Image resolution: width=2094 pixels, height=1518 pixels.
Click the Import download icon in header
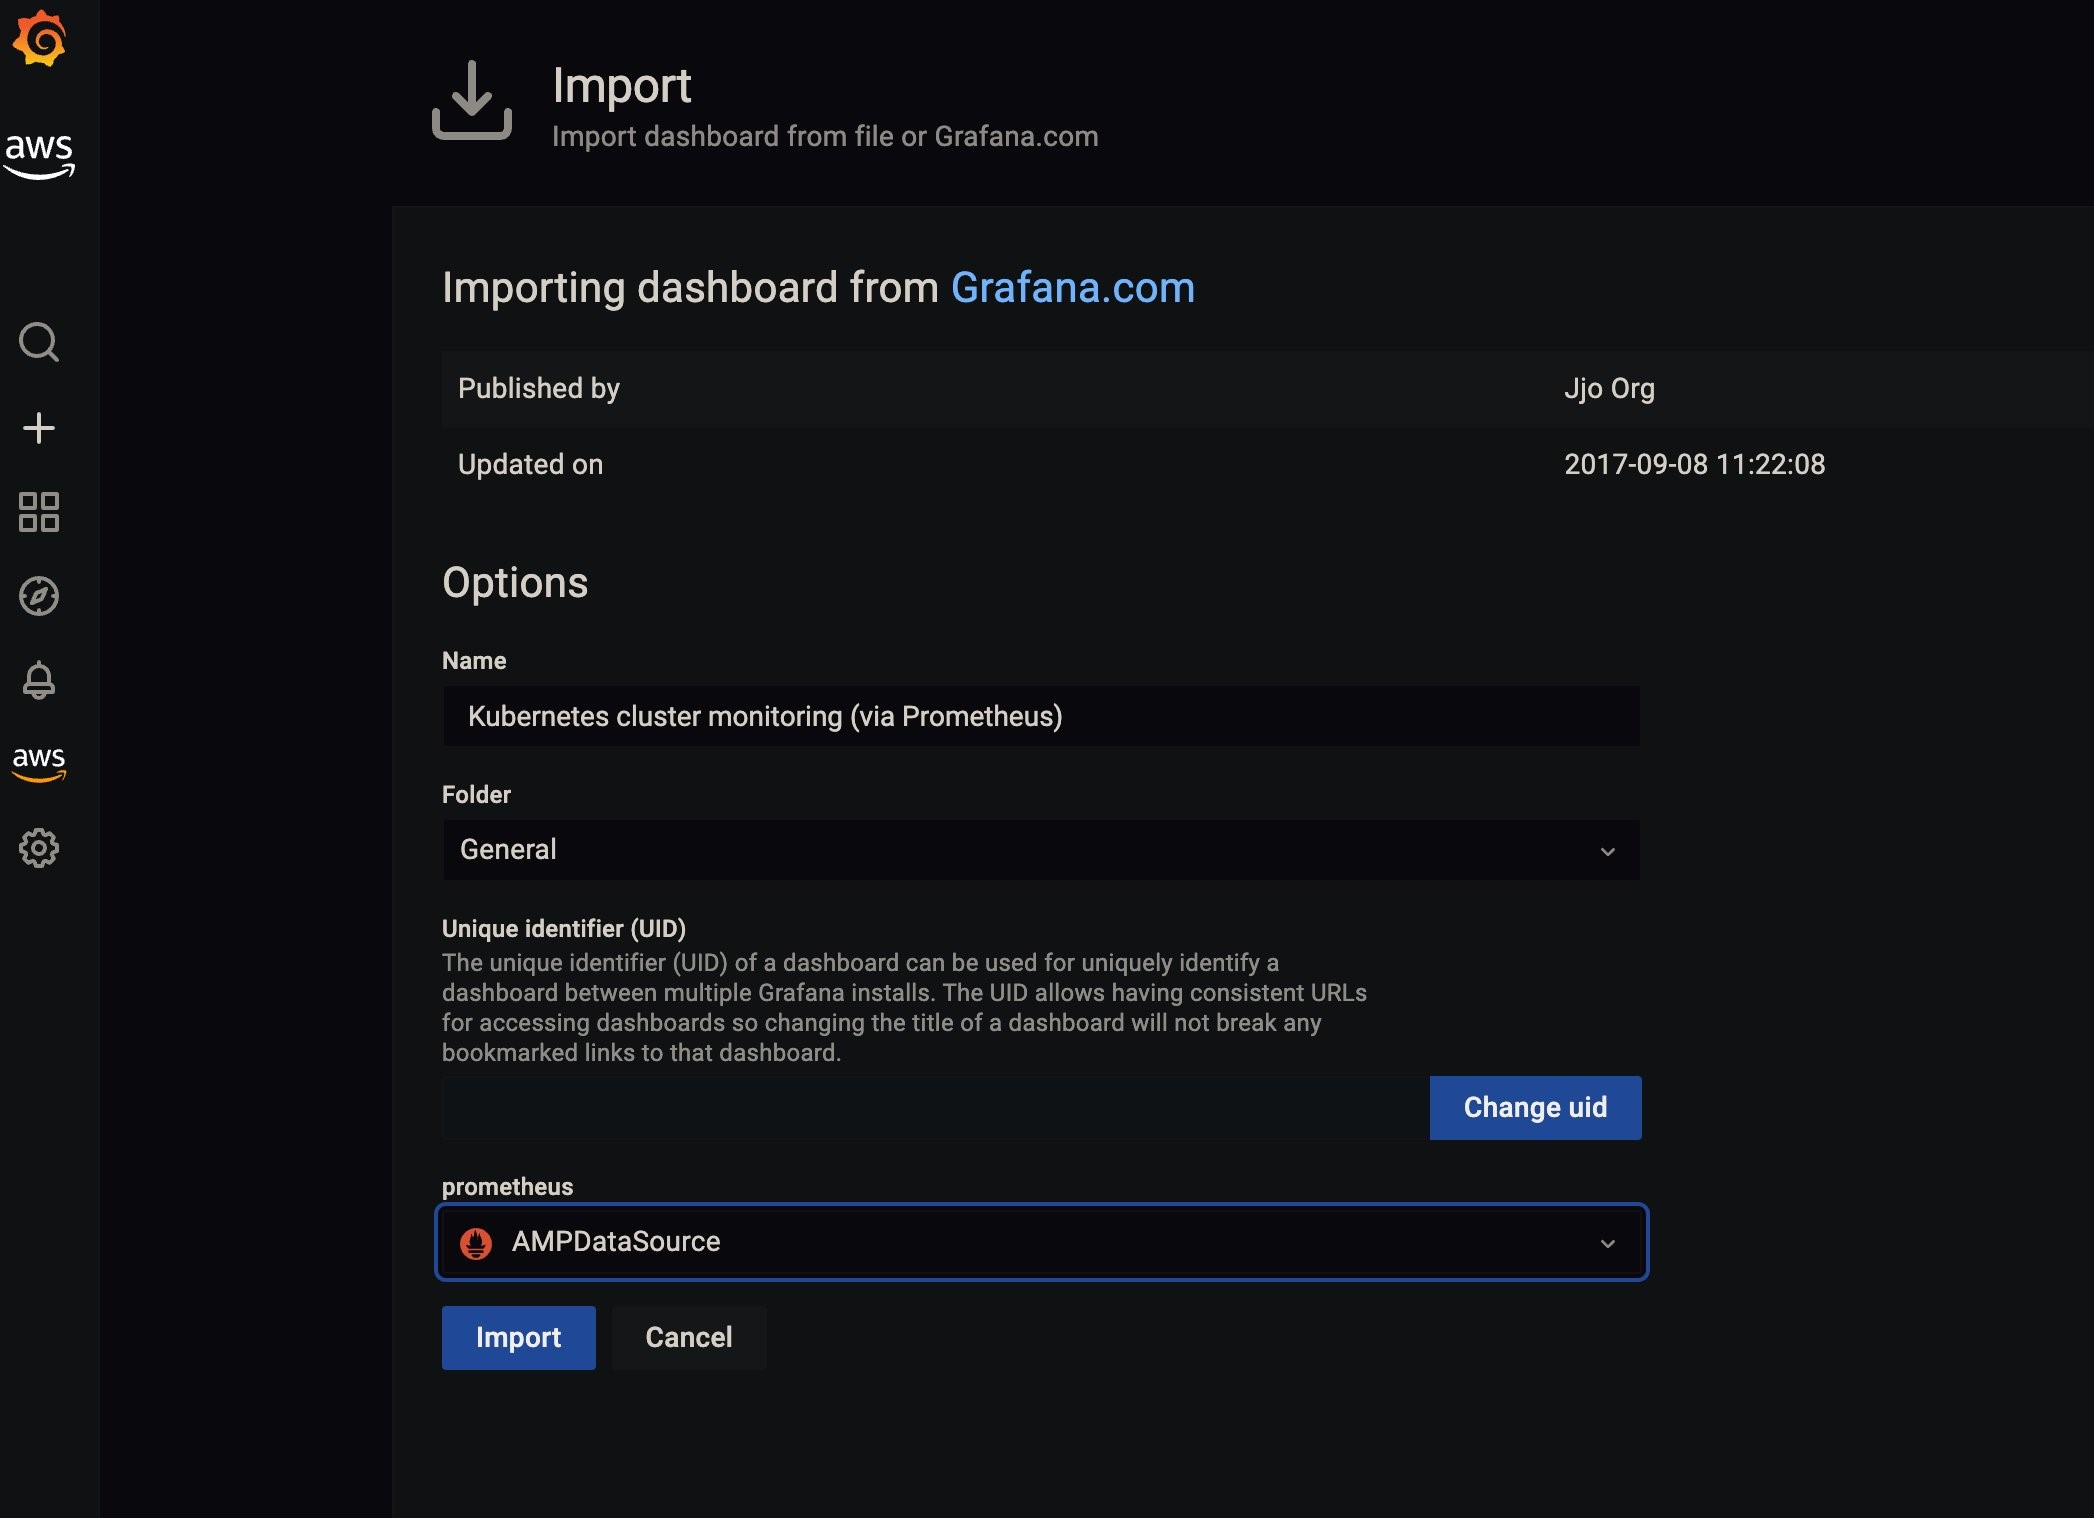(x=472, y=100)
